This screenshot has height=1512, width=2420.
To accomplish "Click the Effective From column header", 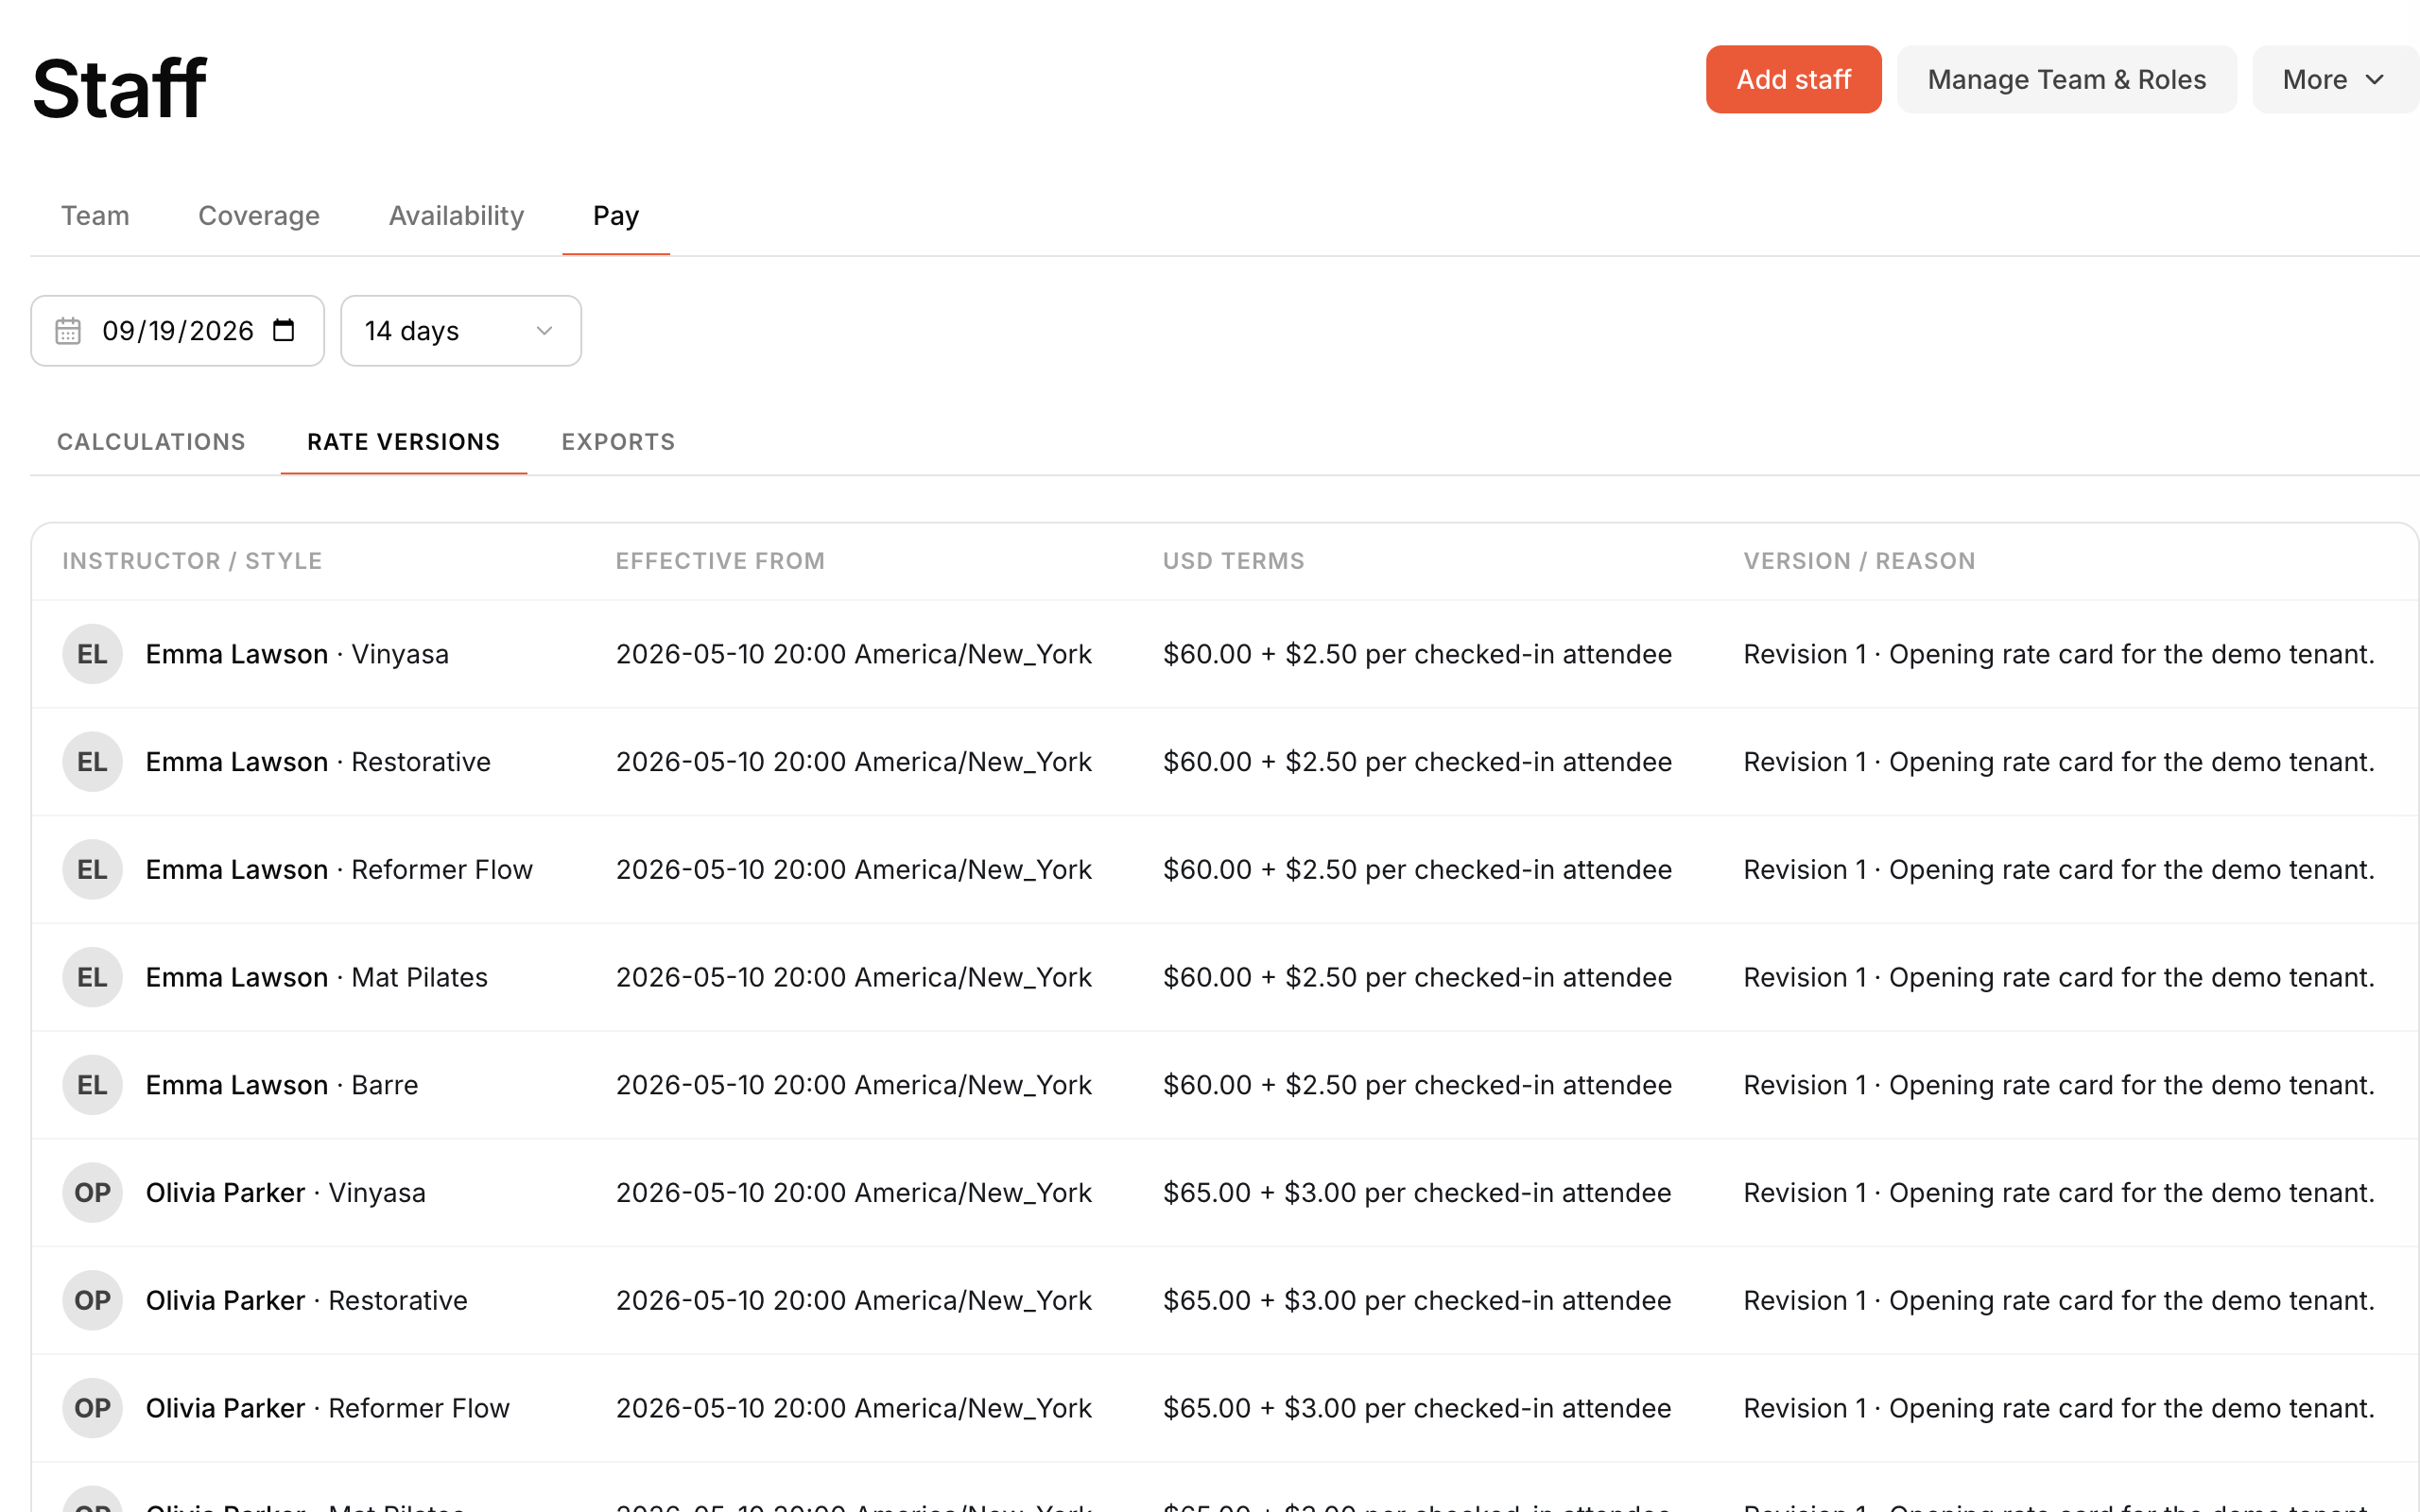I will (x=720, y=561).
